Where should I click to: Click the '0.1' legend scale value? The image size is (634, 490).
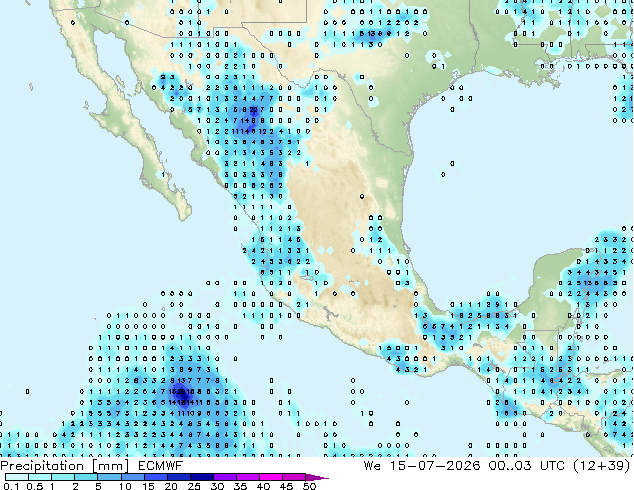click(11, 486)
